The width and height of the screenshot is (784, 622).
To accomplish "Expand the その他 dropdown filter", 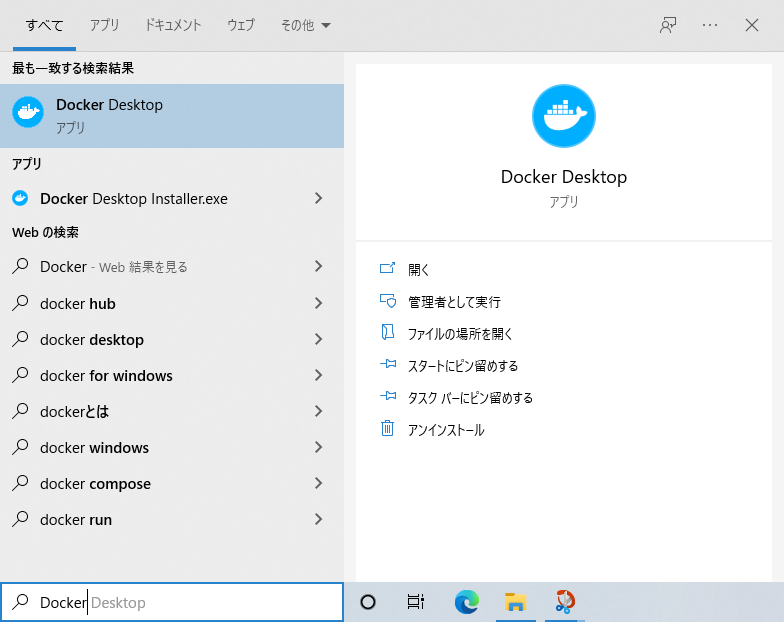I will pos(305,25).
